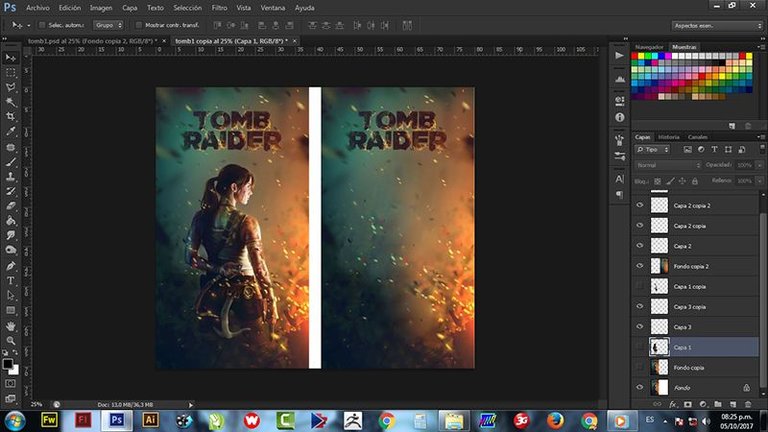
Task: Switch to the Canales tab
Action: coord(697,137)
